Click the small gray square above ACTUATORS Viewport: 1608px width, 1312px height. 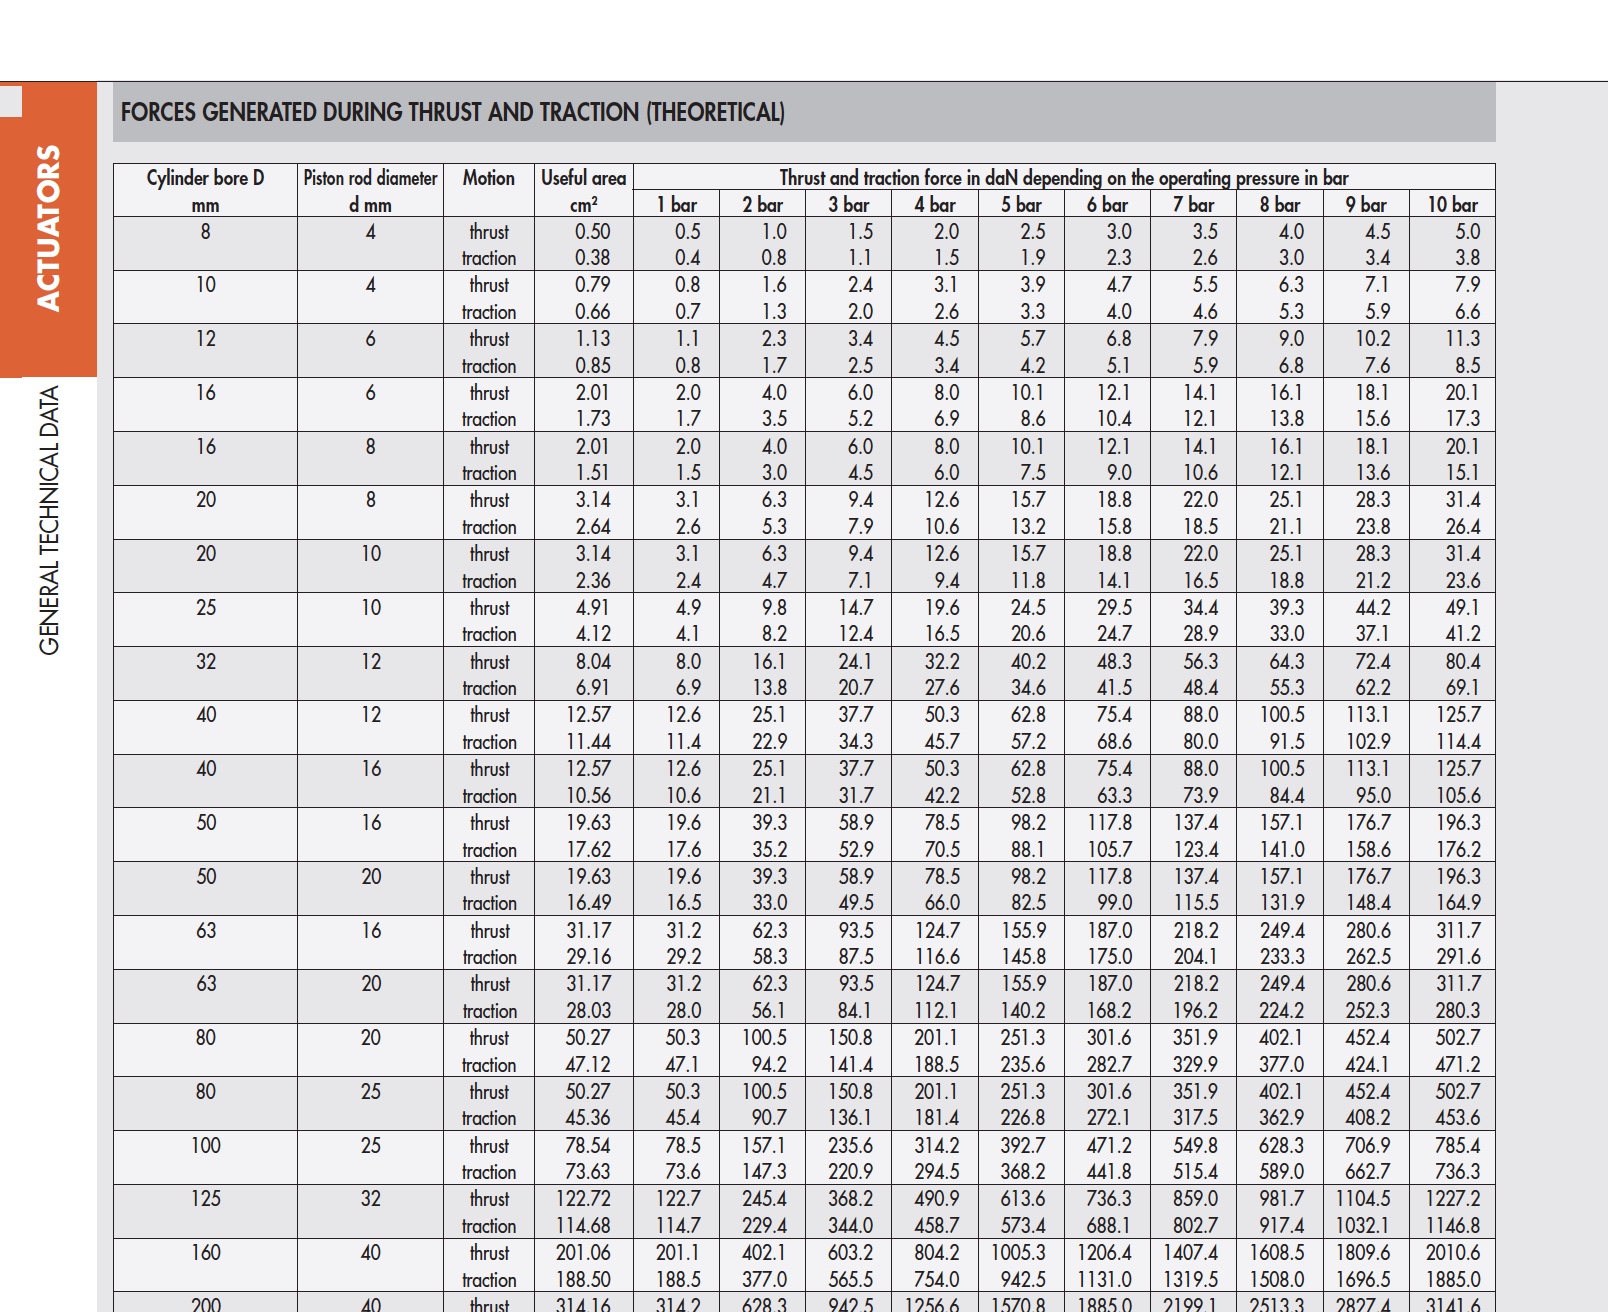click(x=11, y=102)
